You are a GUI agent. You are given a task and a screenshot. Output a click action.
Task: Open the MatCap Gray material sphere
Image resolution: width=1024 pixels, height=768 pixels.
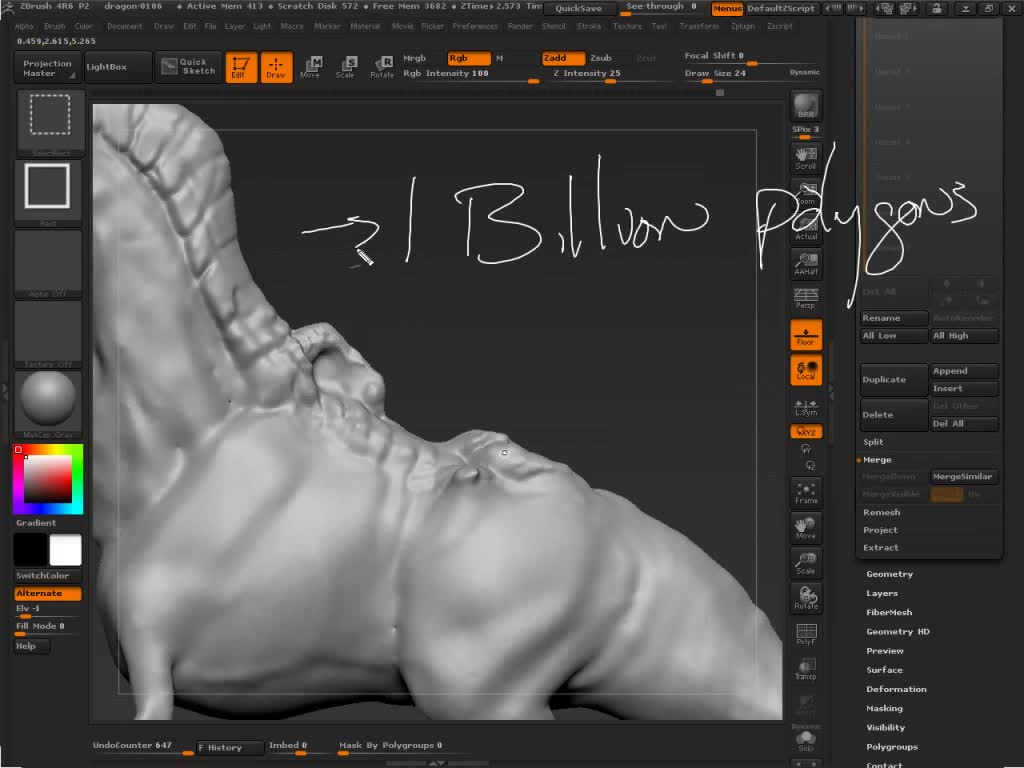[48, 399]
